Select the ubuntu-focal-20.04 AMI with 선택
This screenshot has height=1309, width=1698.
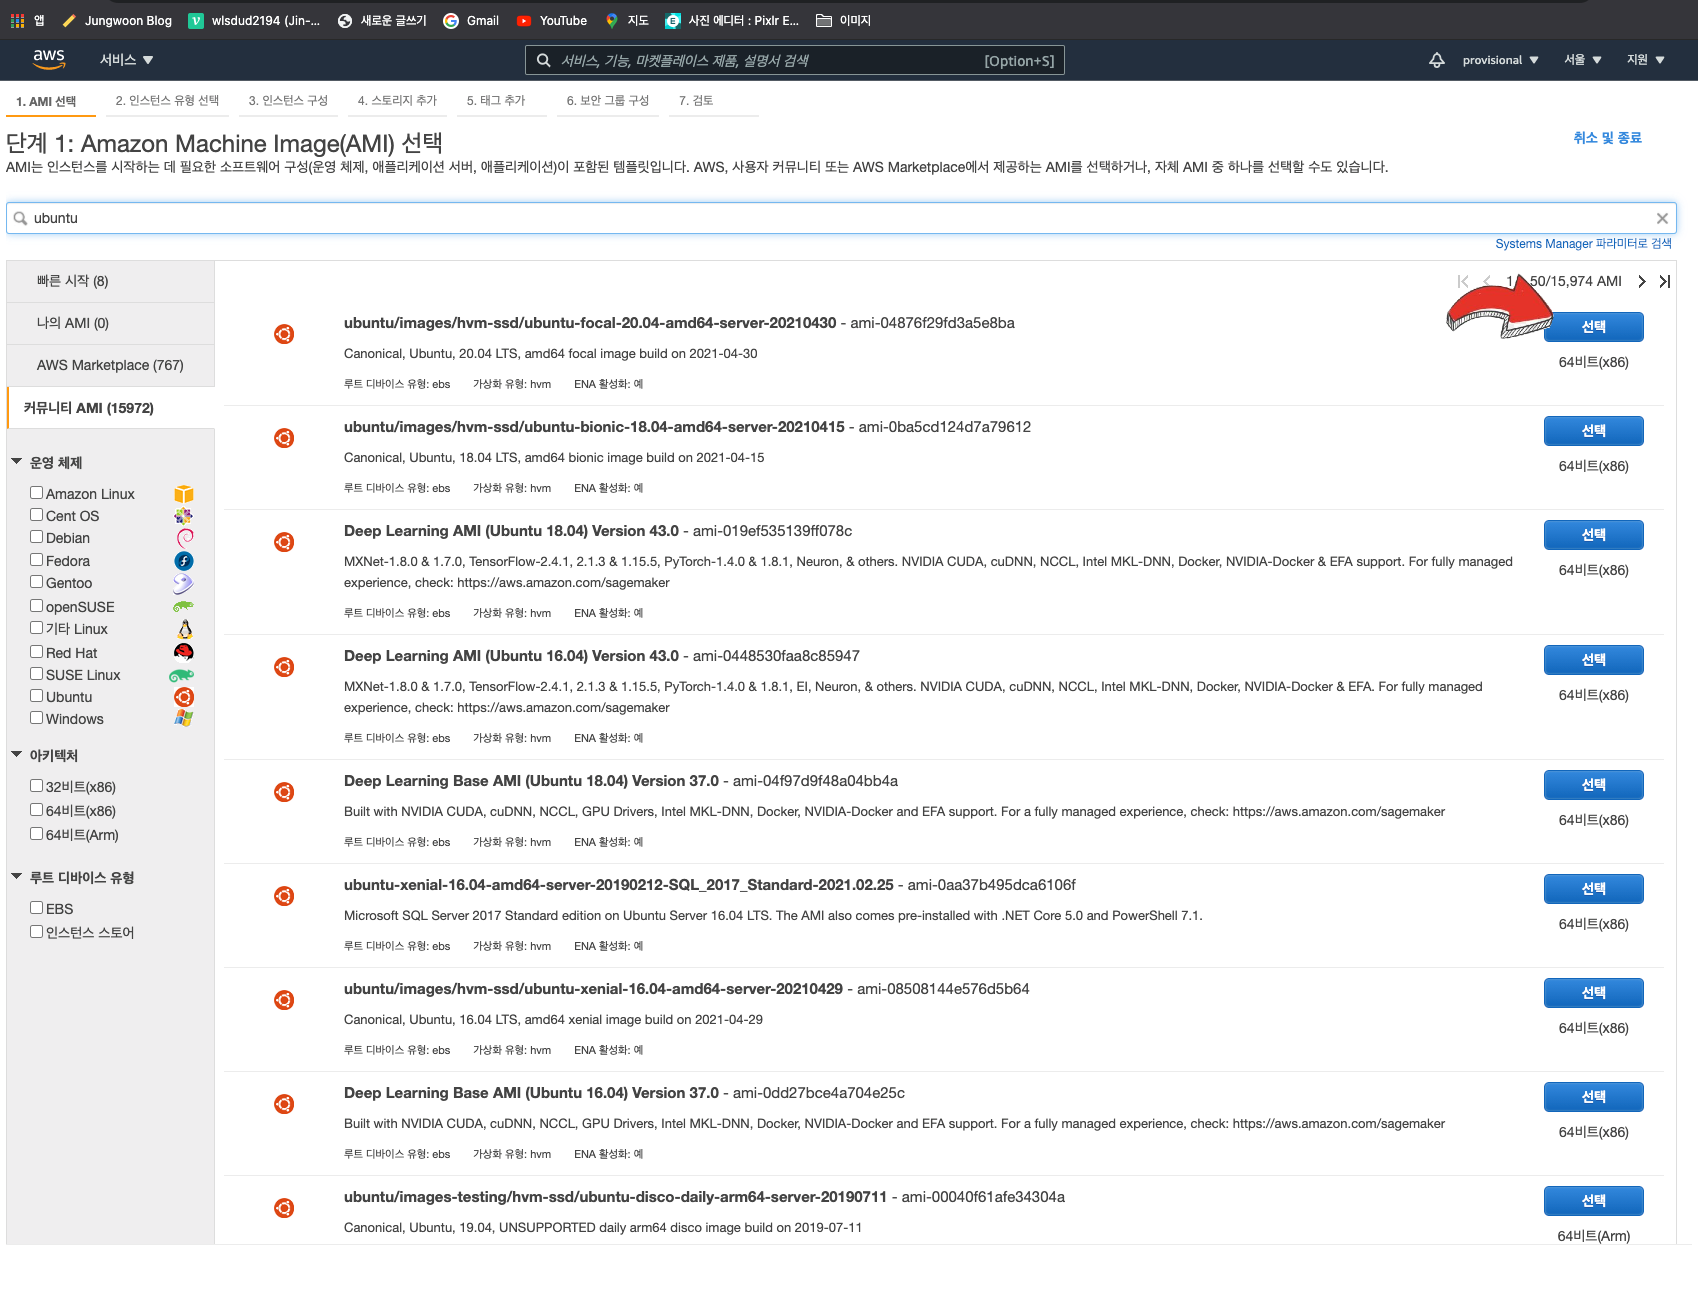coord(1594,327)
